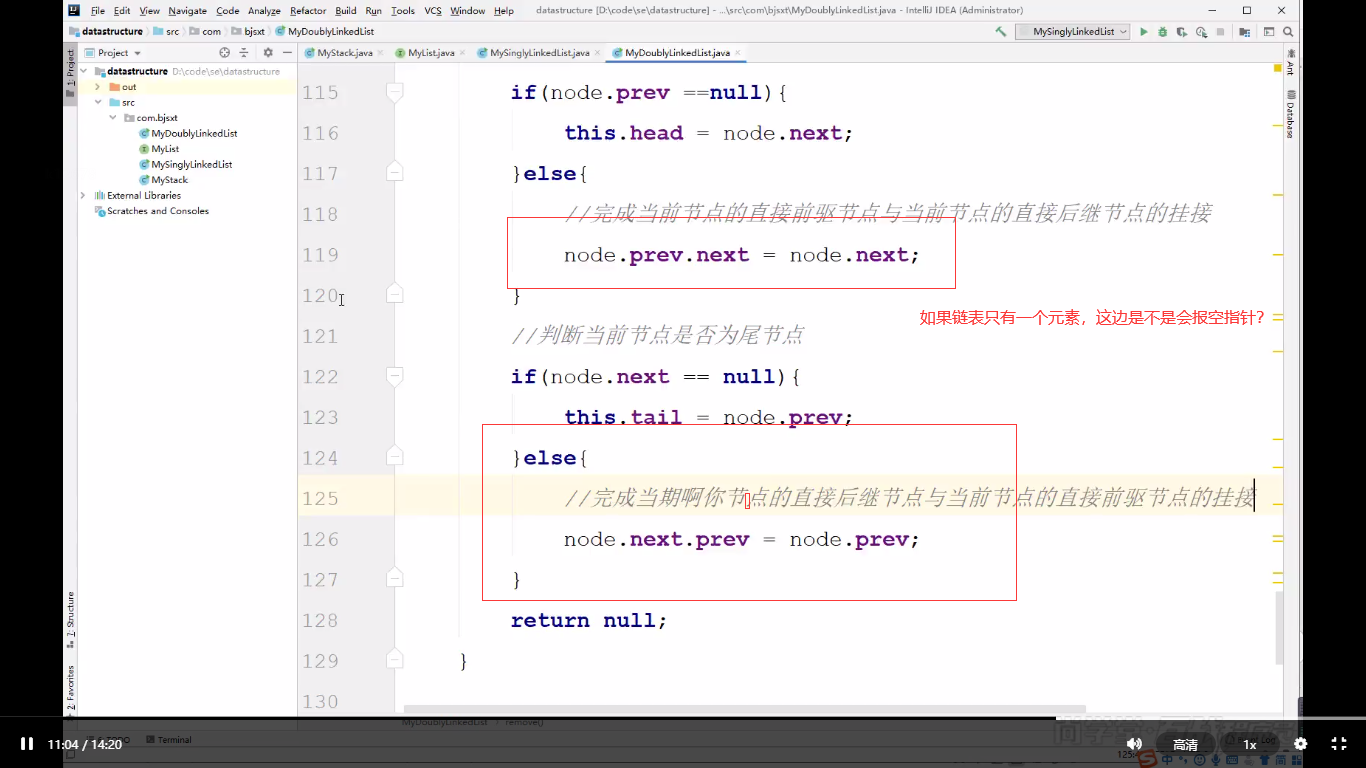The image size is (1366, 768).
Task: Click locate file target icon in Project panel
Action: pos(224,53)
